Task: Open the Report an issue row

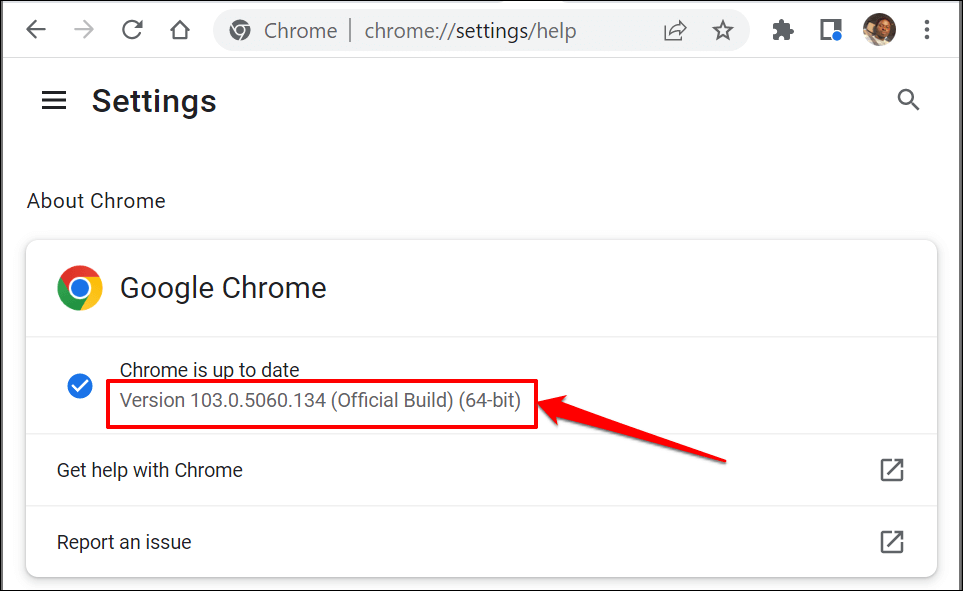Action: tap(124, 542)
